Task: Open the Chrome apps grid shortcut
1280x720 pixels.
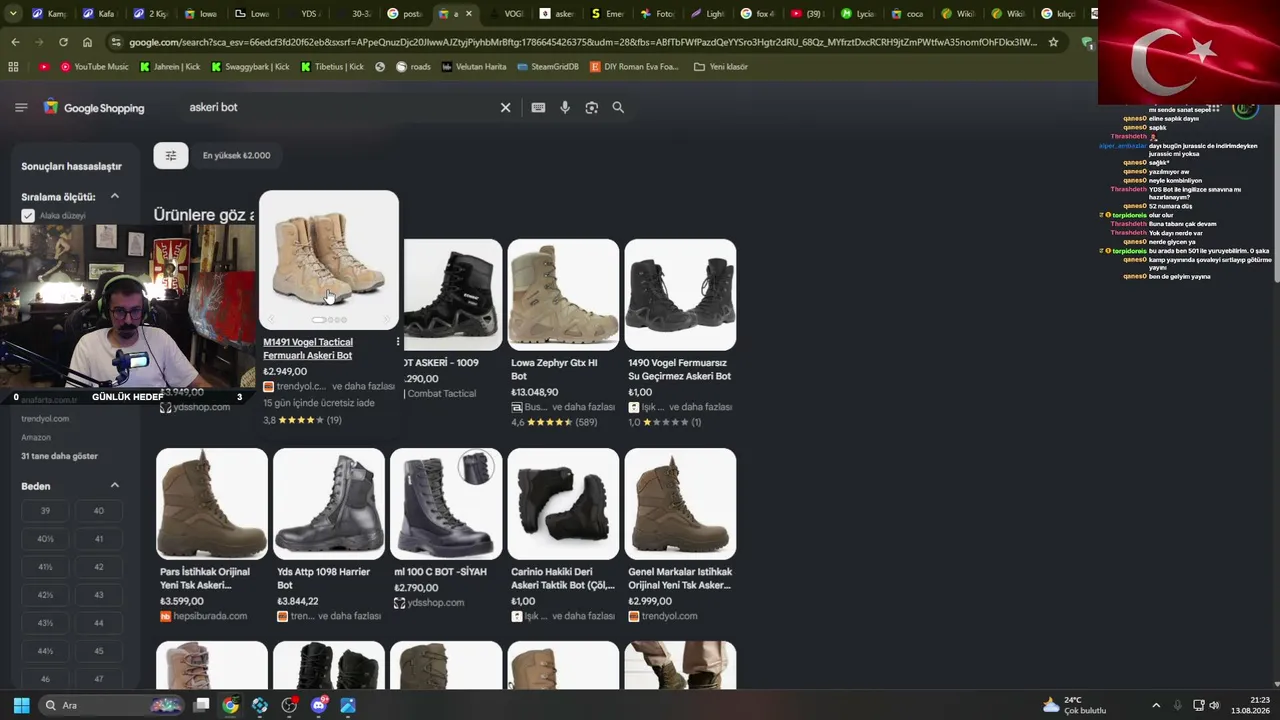Action: click(x=13, y=67)
